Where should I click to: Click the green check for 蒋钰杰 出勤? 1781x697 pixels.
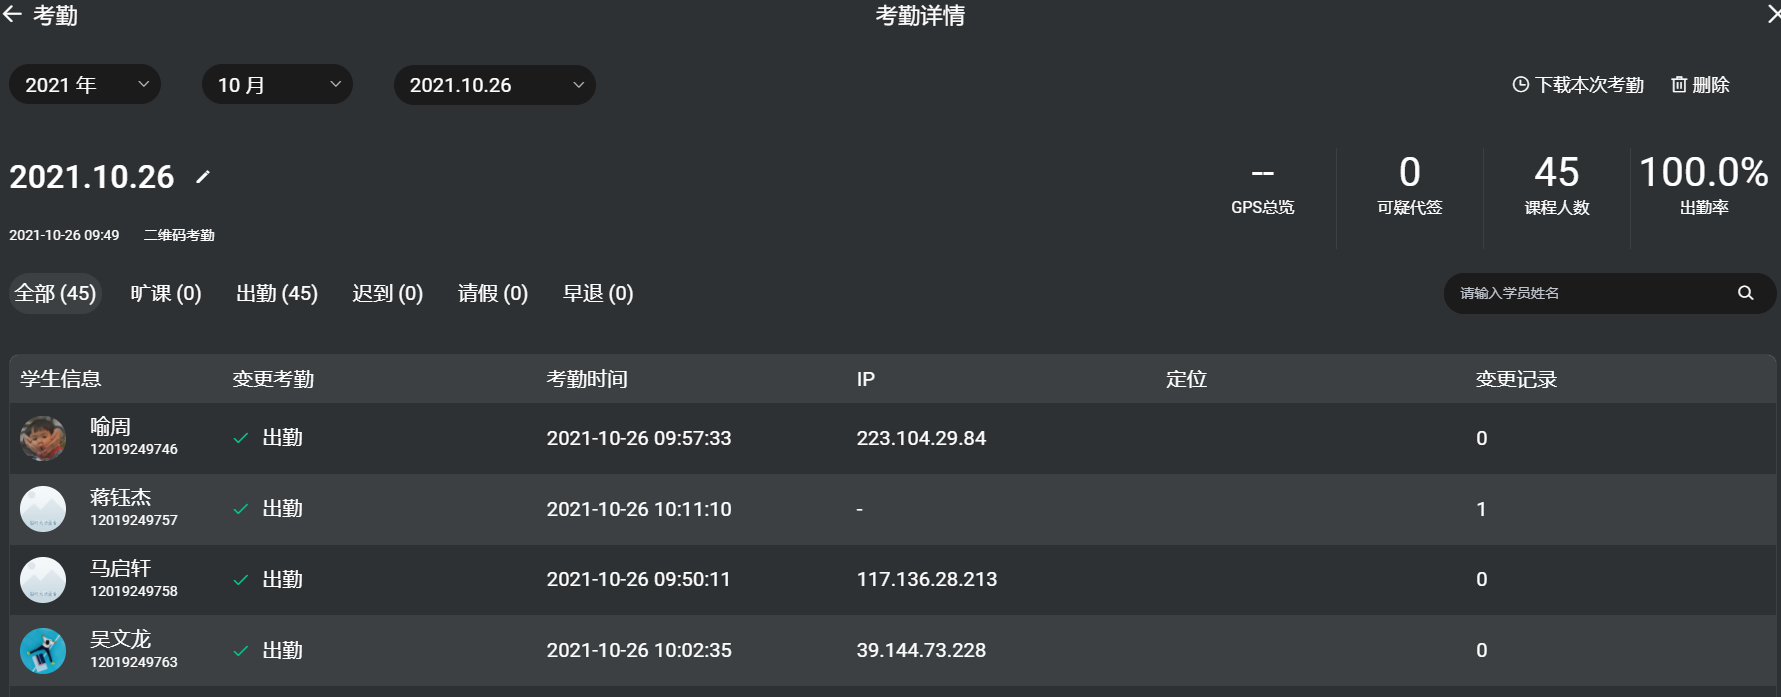[240, 509]
